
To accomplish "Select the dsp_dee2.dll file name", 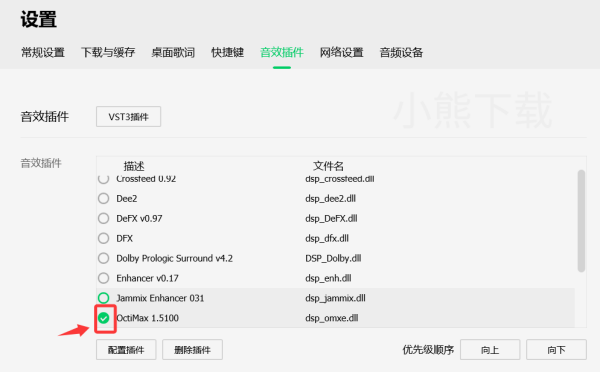I will click(x=331, y=199).
